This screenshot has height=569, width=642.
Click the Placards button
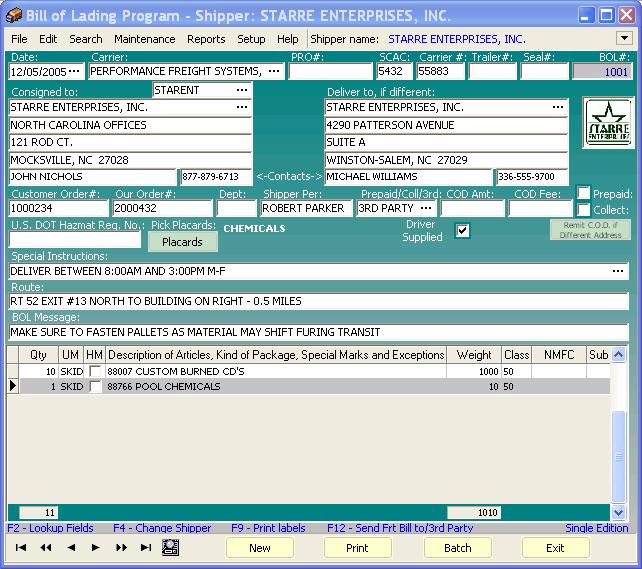183,242
